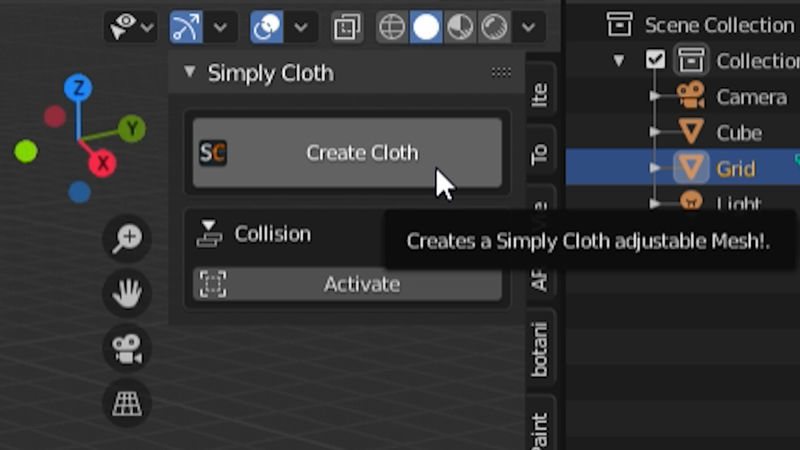The height and width of the screenshot is (450, 800).
Task: Select Scene Collection label in outliner
Action: click(719, 24)
